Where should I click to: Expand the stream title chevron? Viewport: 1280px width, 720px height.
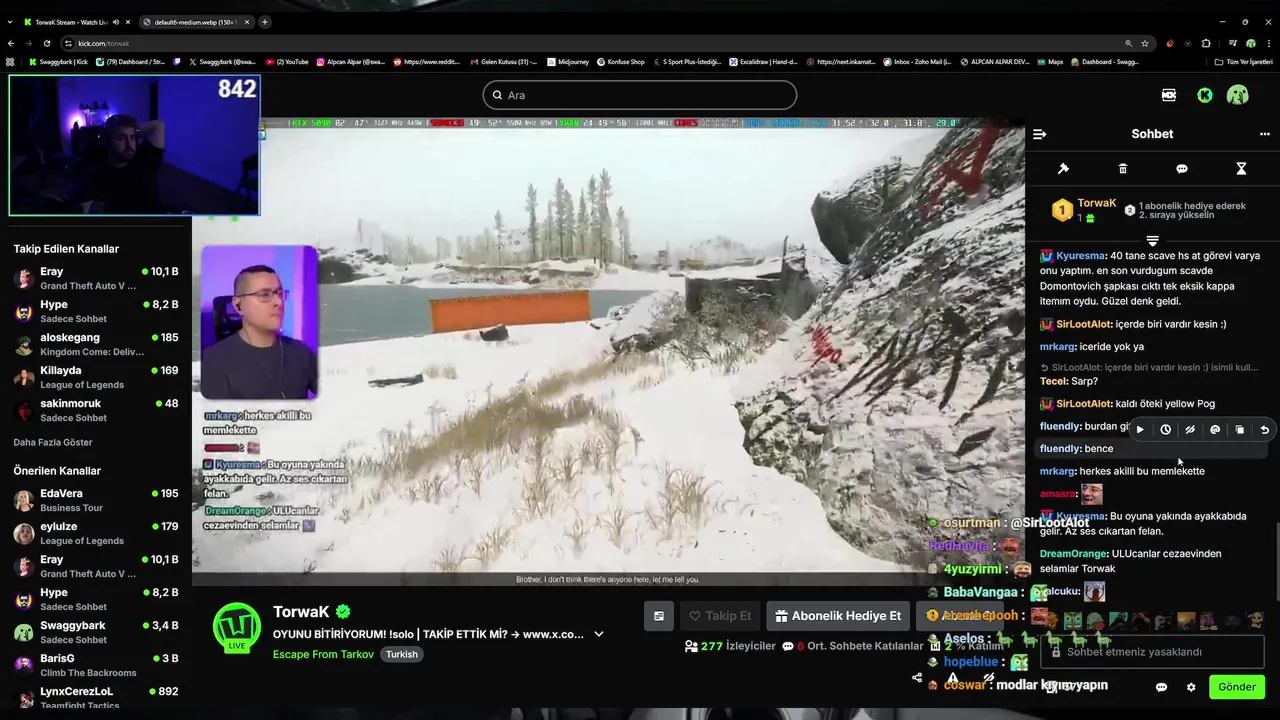599,634
